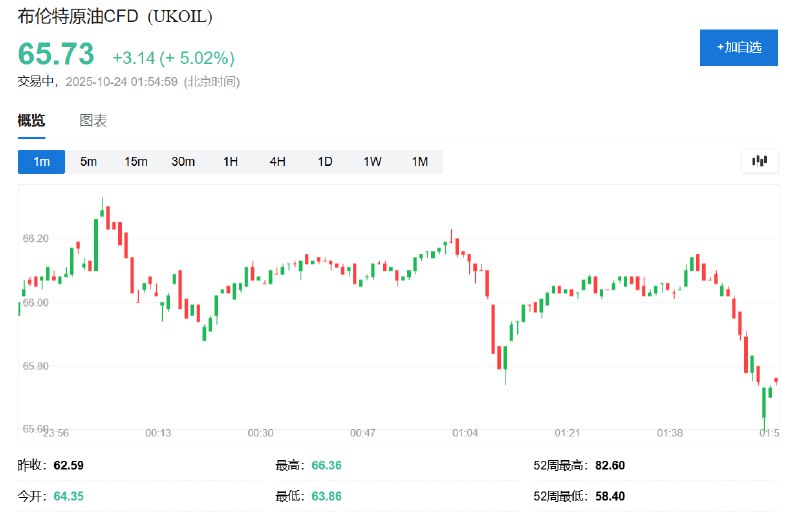Click the 65.80 y-axis label

pyautogui.click(x=35, y=366)
